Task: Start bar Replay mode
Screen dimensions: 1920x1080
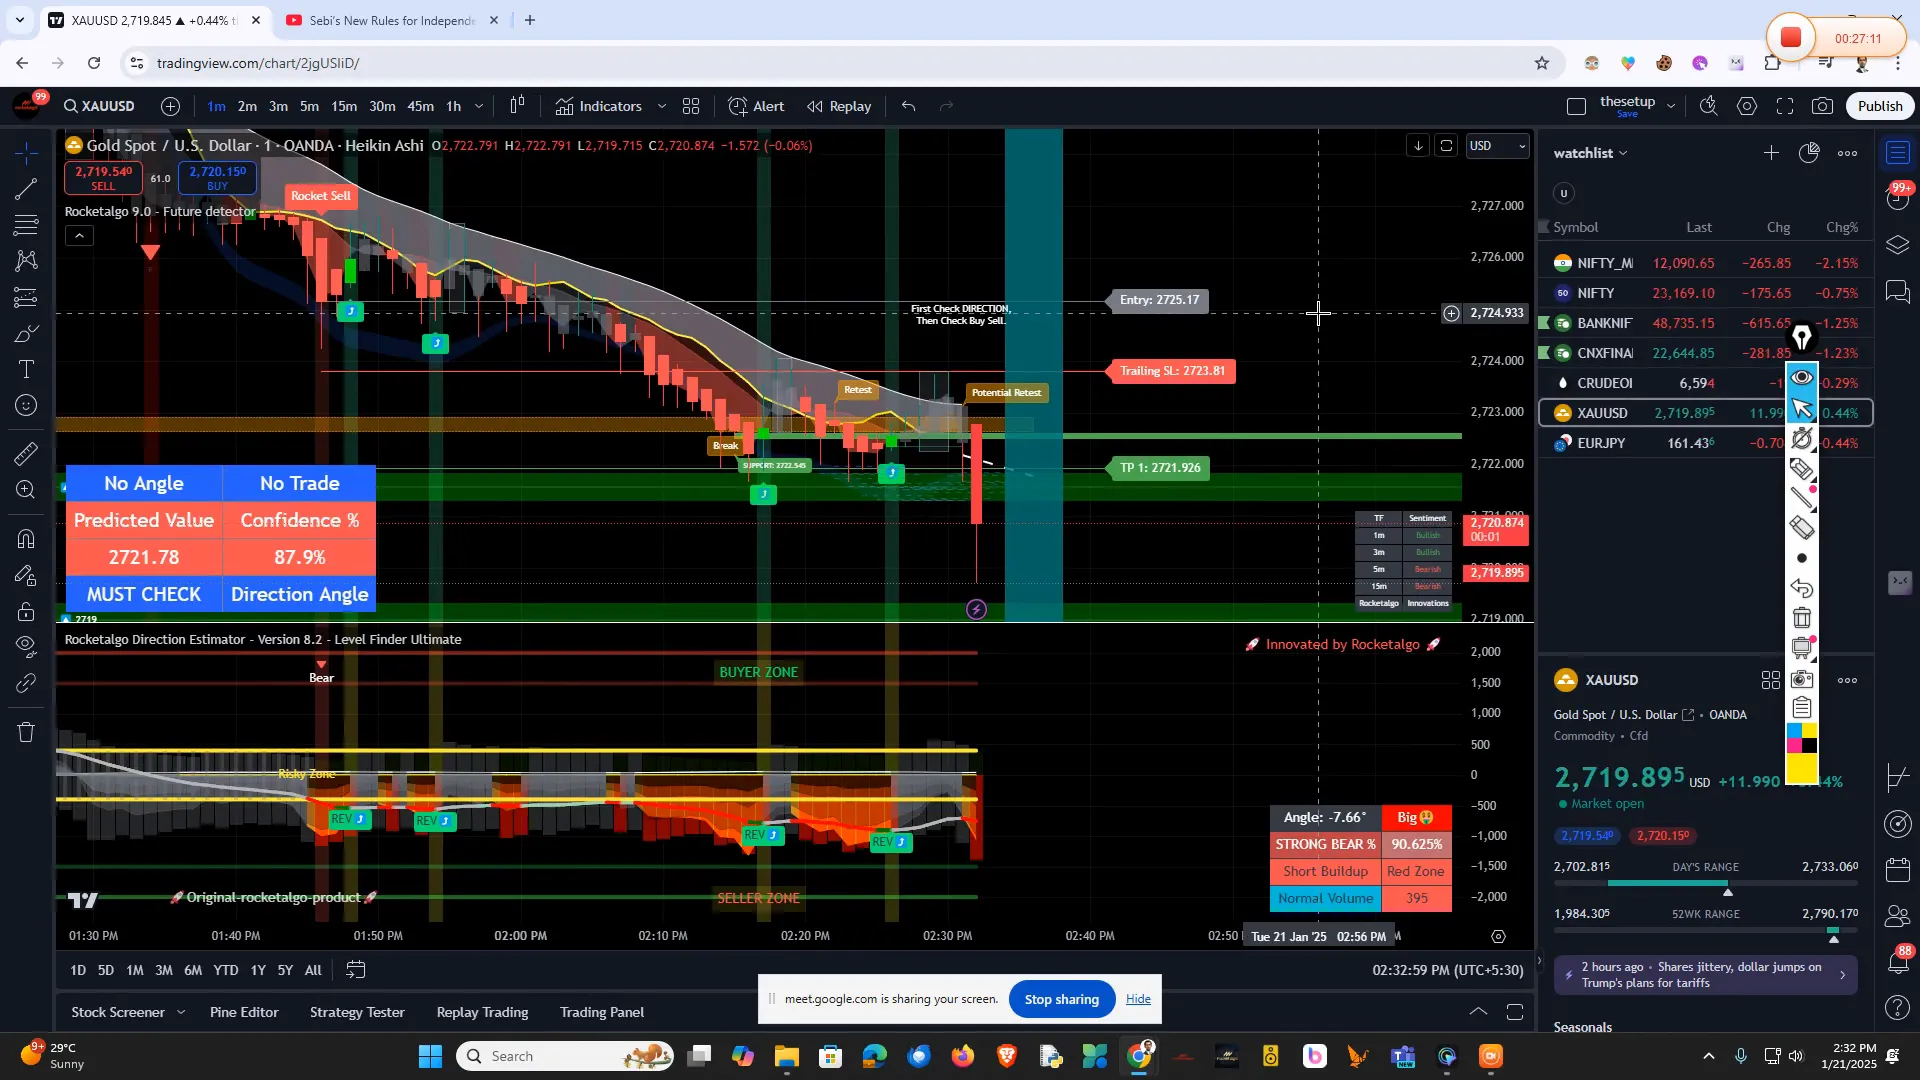Action: (840, 106)
